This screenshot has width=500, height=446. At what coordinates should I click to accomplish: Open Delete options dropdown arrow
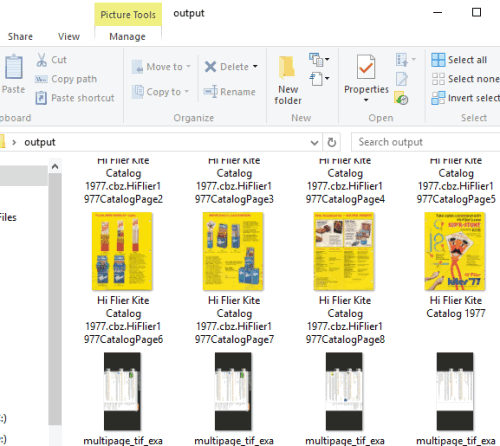[x=255, y=67]
